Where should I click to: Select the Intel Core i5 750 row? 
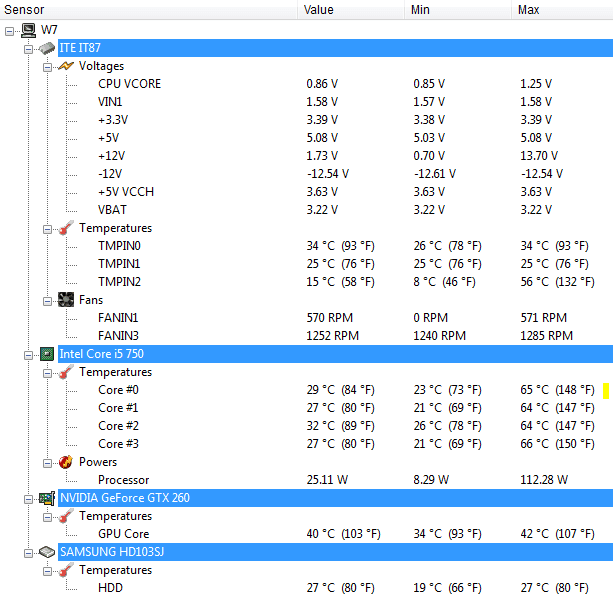pos(335,354)
